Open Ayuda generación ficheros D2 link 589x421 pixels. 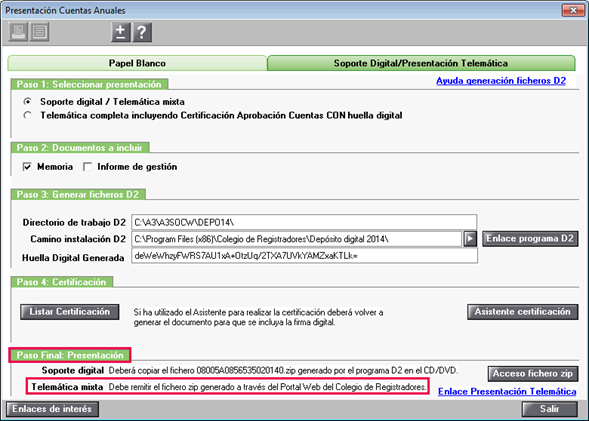pos(501,81)
